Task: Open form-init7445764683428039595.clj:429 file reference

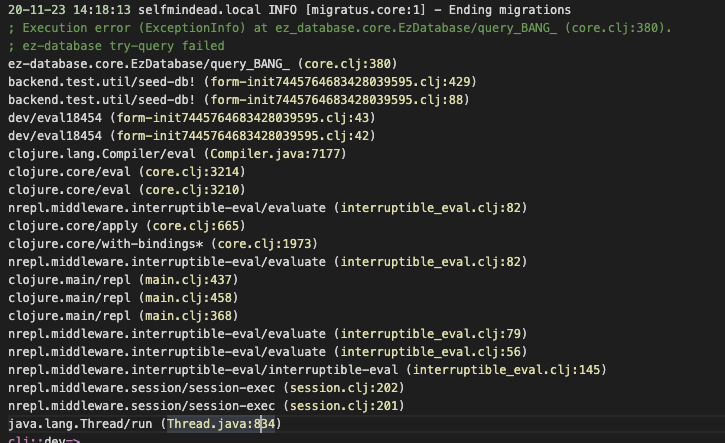Action: point(340,82)
